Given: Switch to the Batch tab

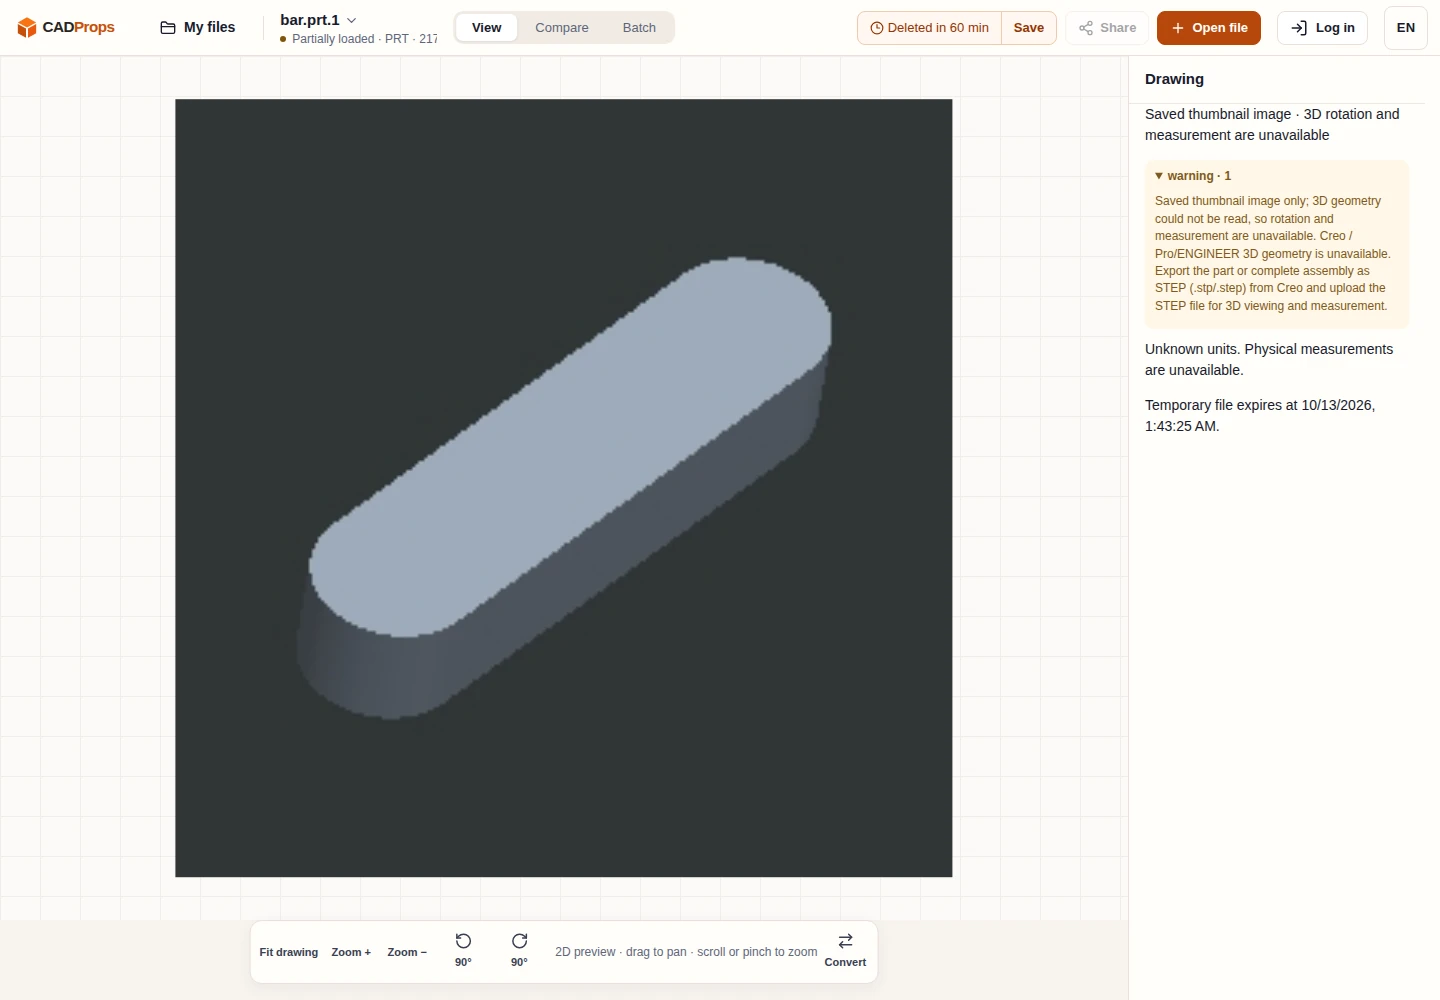Looking at the screenshot, I should coord(639,28).
